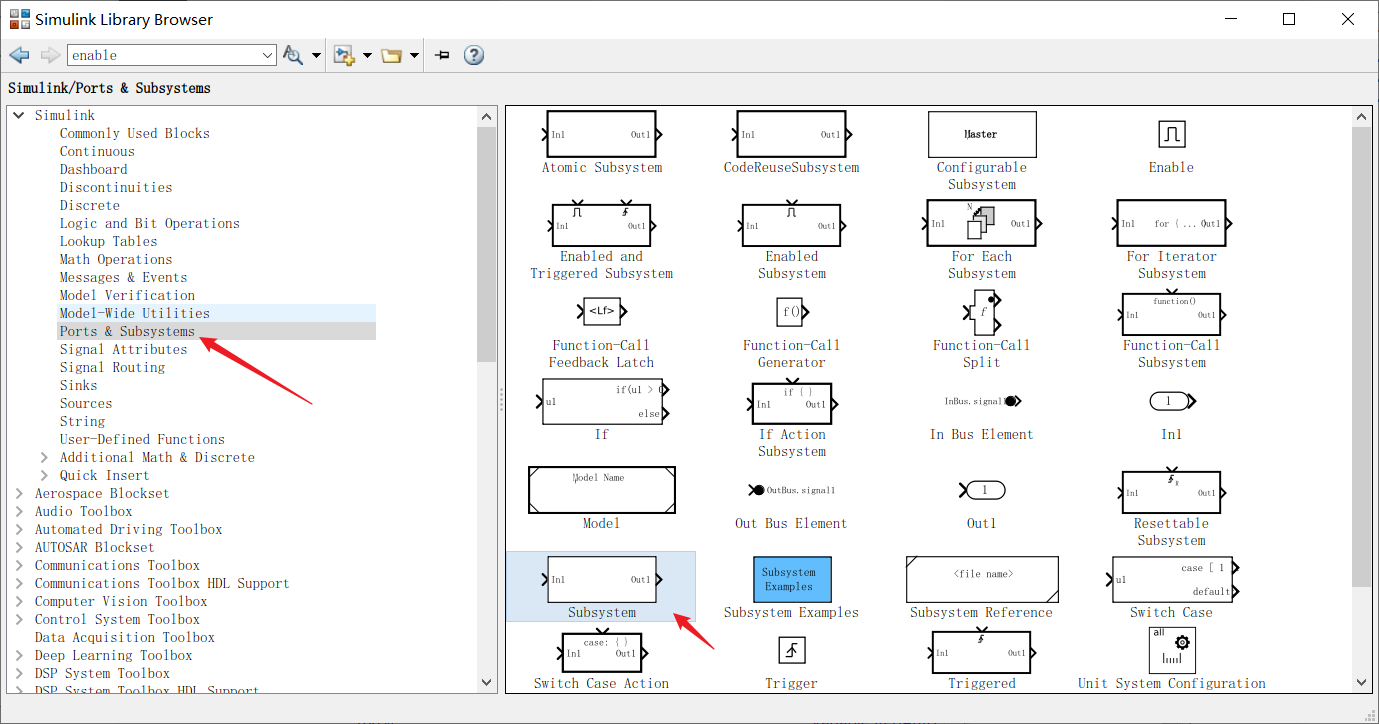1379x724 pixels.
Task: Select the Atomic Subsystem block icon
Action: tap(602, 135)
